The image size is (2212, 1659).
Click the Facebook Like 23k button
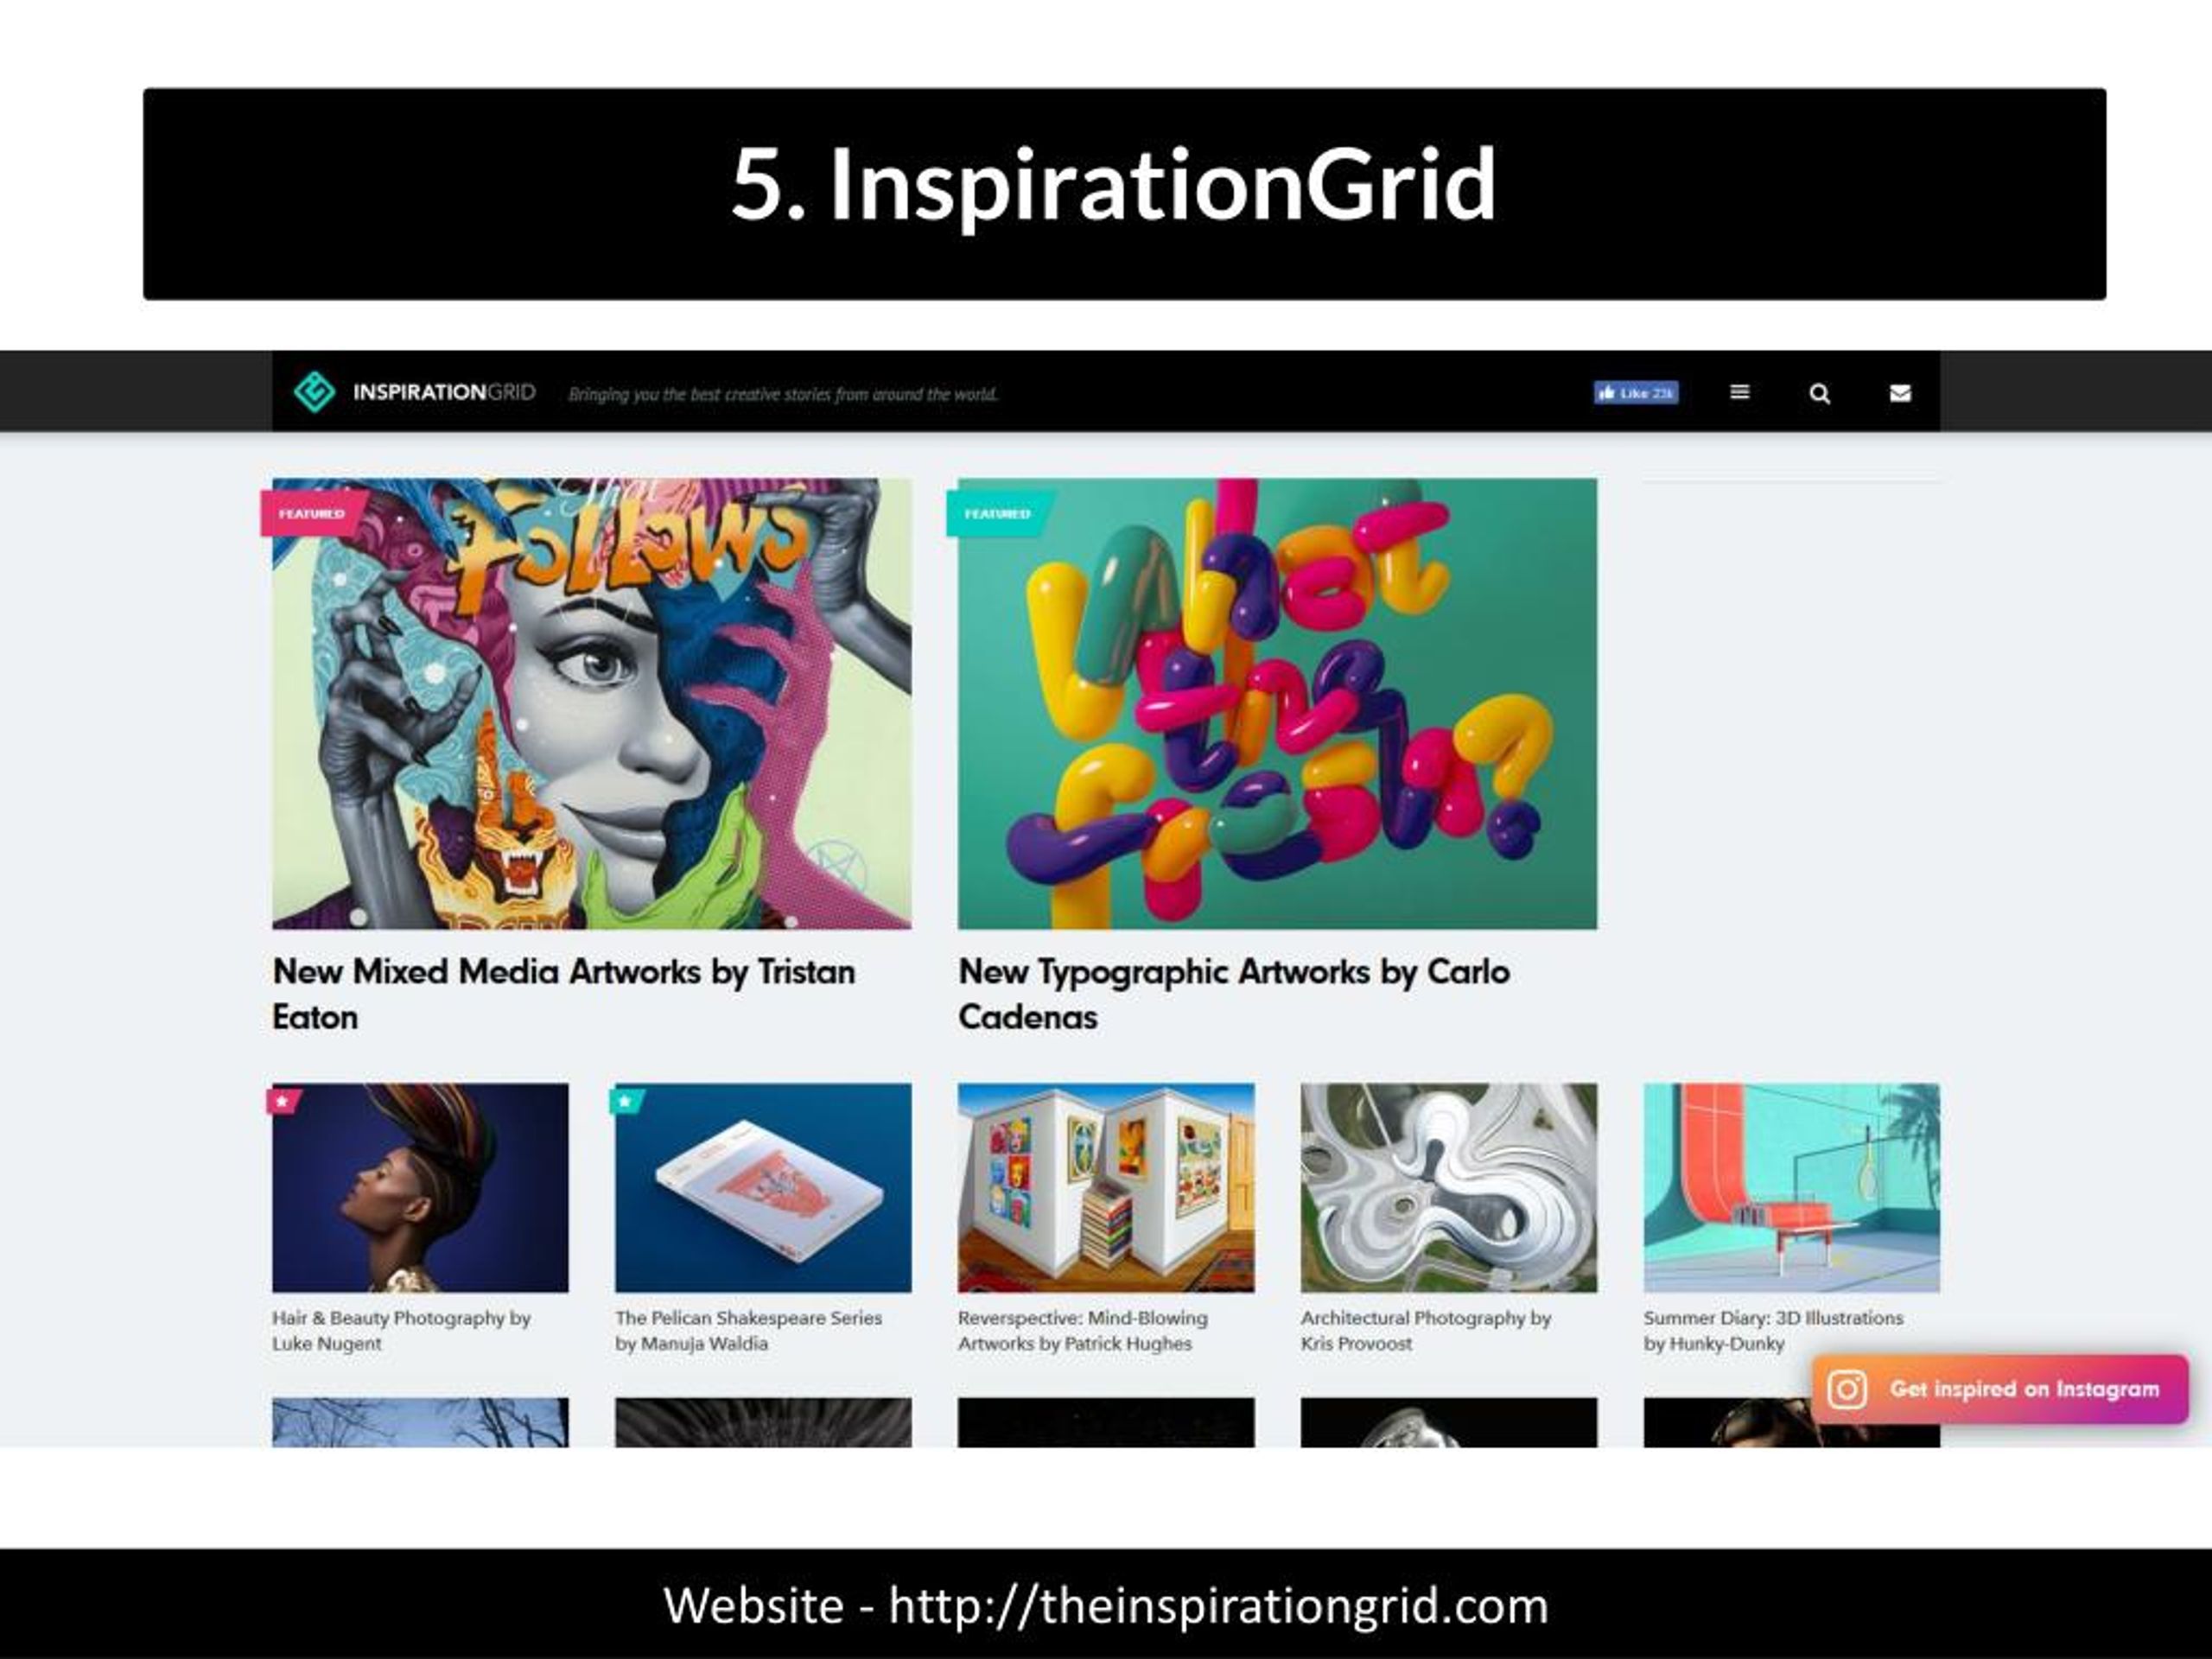pos(1636,393)
